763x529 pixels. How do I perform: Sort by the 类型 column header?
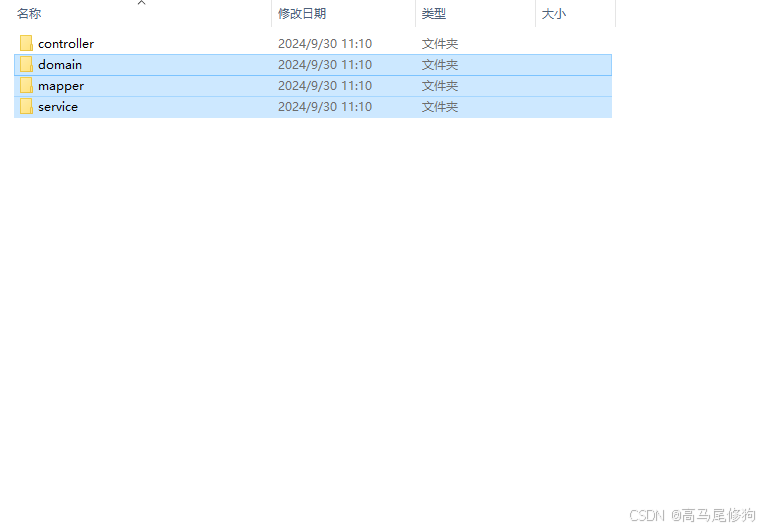coord(434,14)
